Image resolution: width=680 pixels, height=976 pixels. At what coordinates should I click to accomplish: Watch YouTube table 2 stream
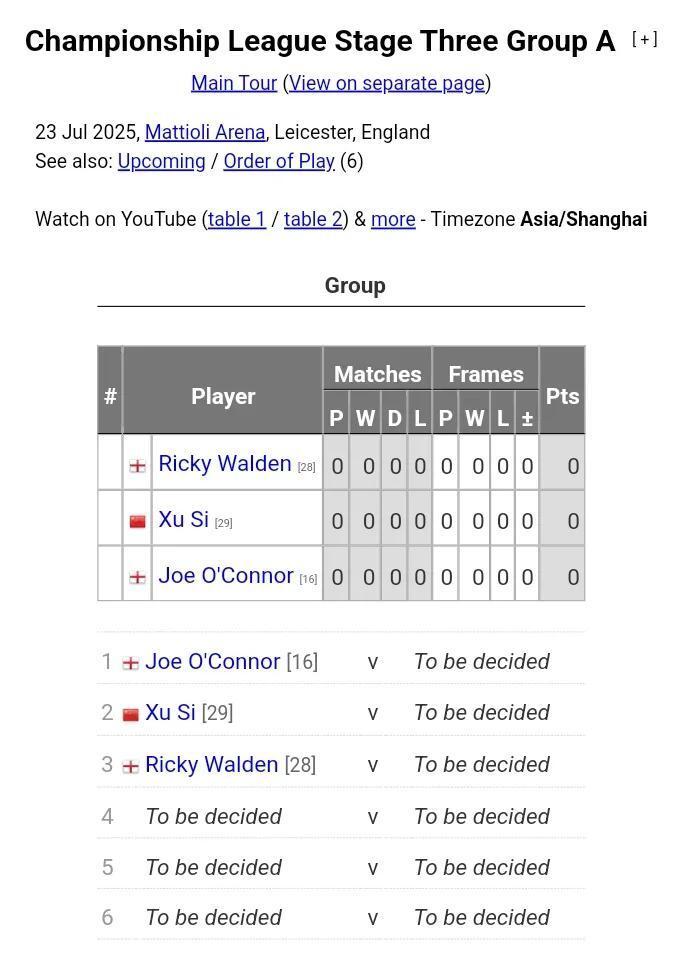[313, 219]
